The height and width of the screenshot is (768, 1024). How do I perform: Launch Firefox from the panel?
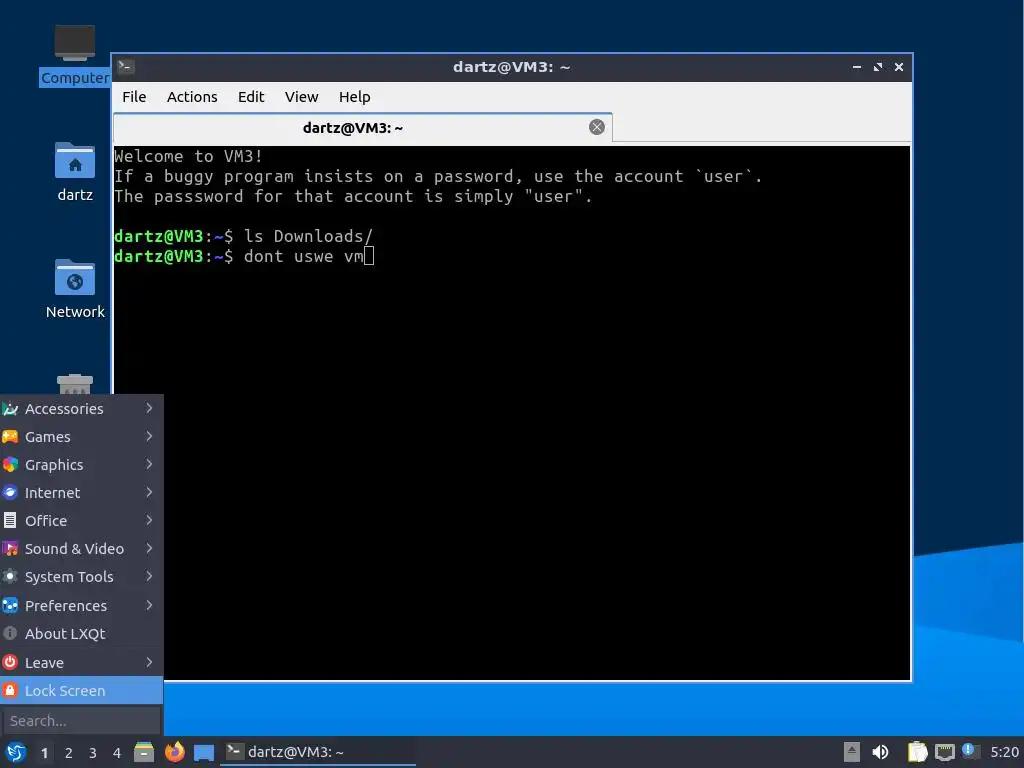[174, 752]
